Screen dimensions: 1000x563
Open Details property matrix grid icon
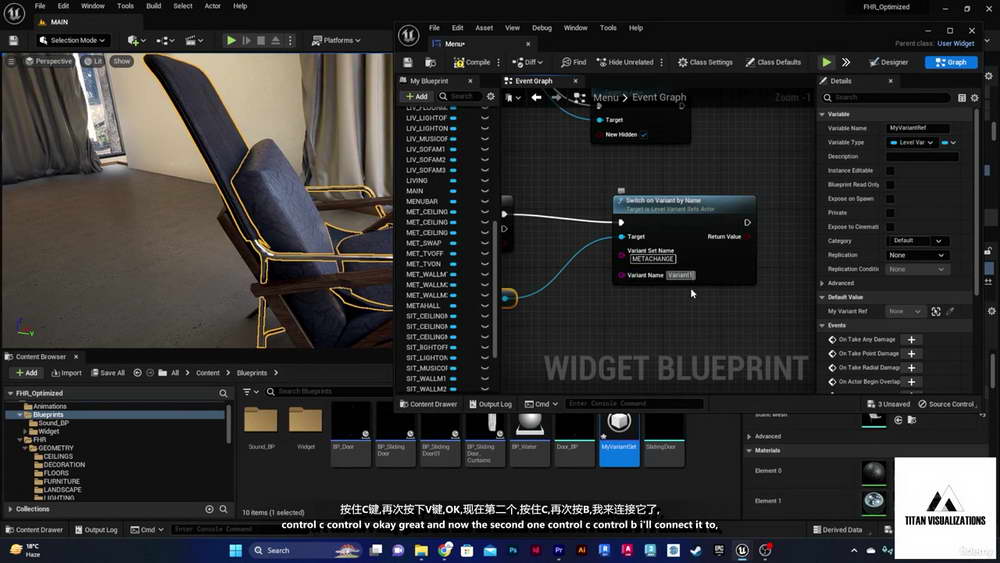(x=962, y=98)
